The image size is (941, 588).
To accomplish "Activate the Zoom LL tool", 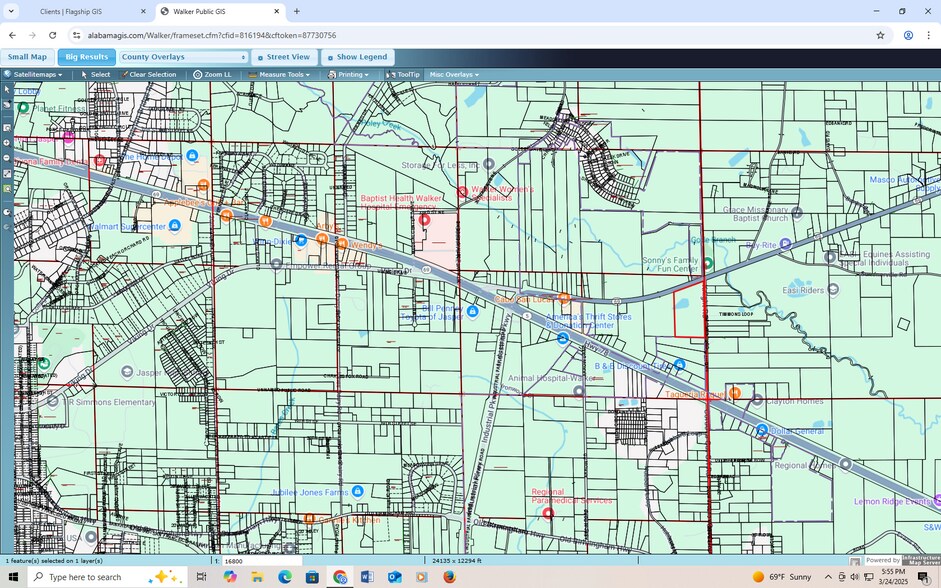I will [213, 75].
